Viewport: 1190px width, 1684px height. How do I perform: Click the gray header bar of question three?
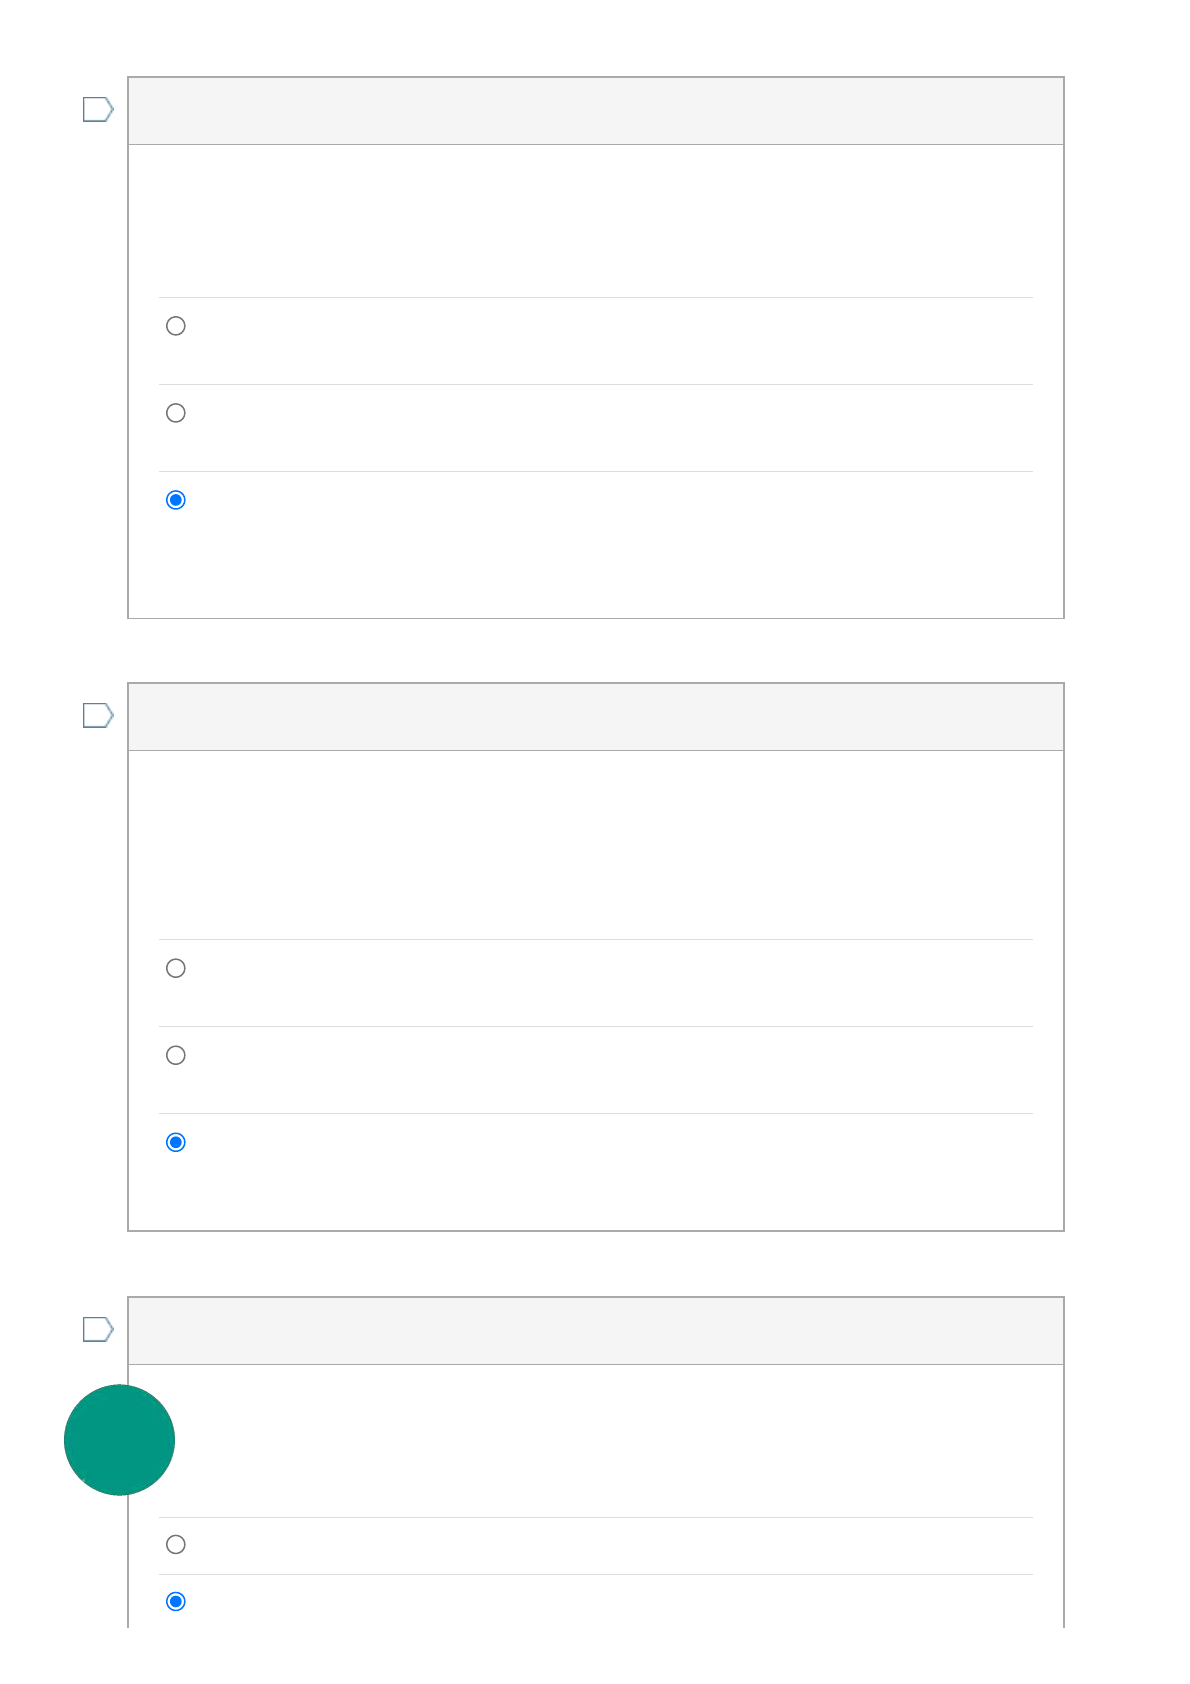pos(596,1331)
